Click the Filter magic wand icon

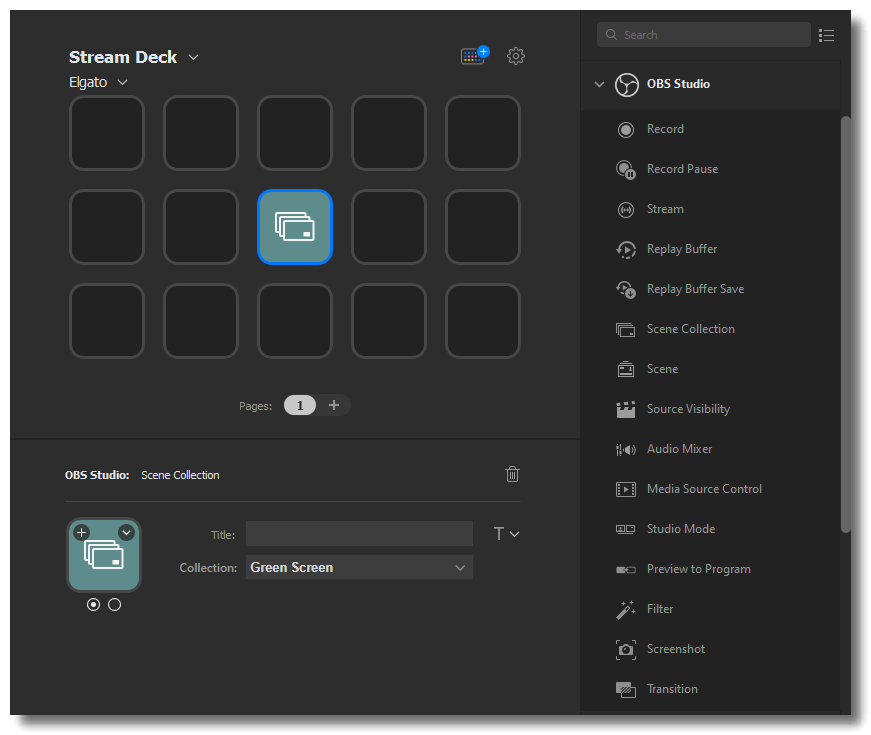coord(625,609)
